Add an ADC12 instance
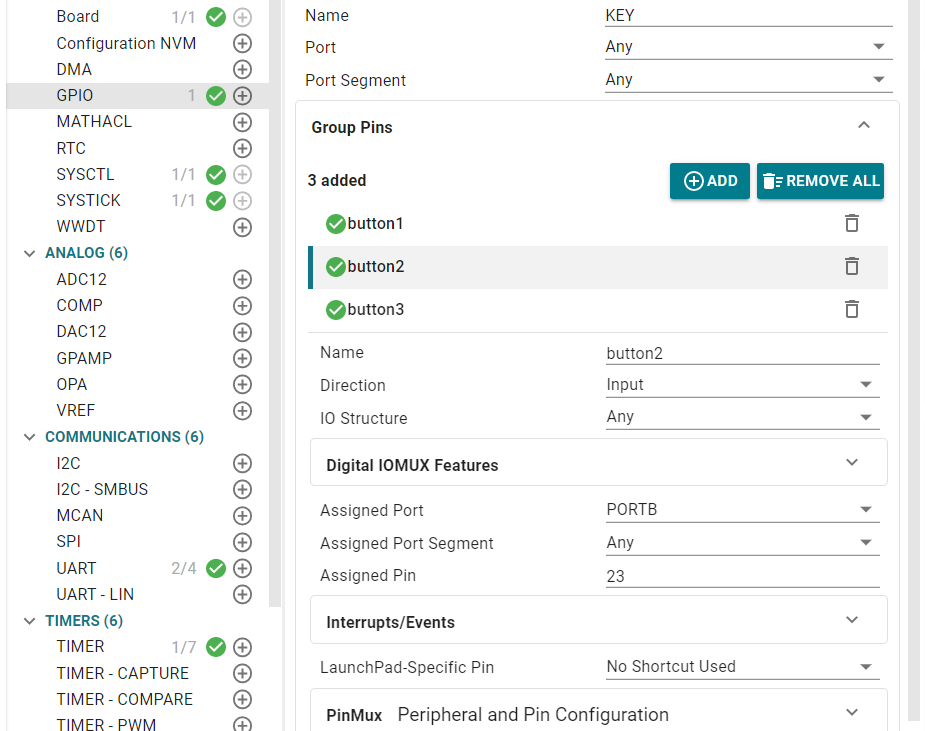 242,279
